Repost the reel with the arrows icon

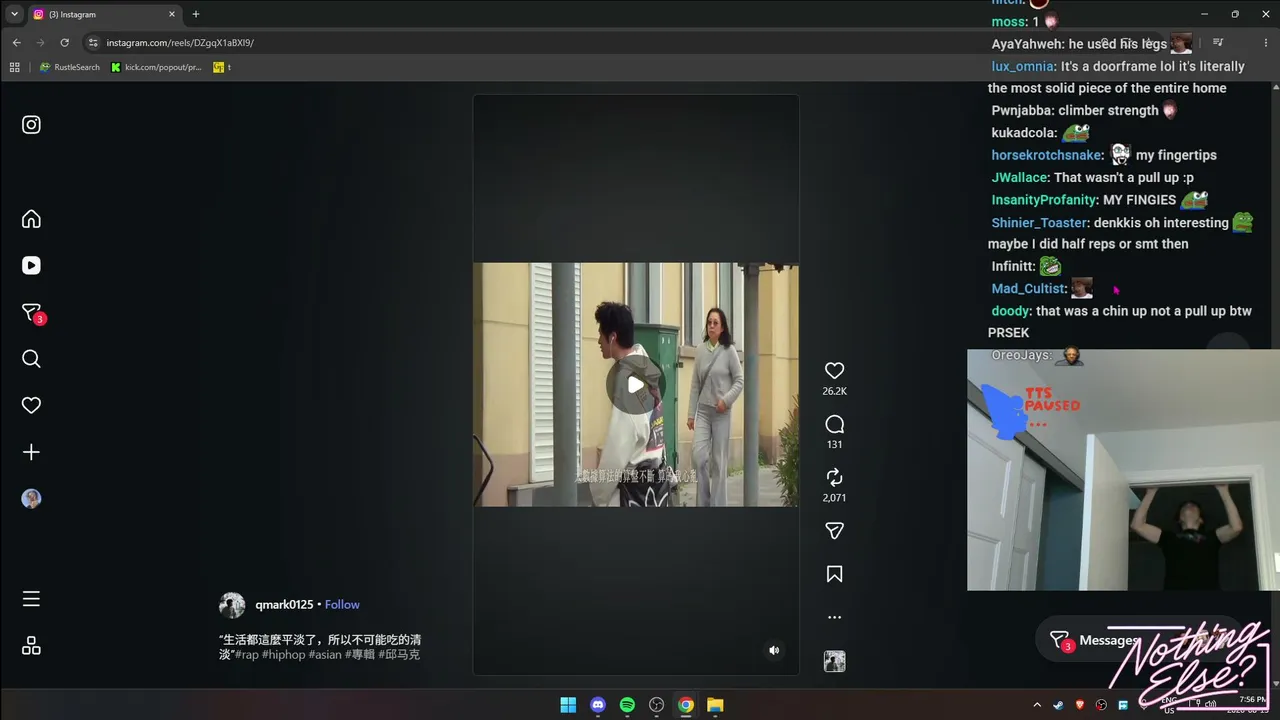tap(834, 477)
